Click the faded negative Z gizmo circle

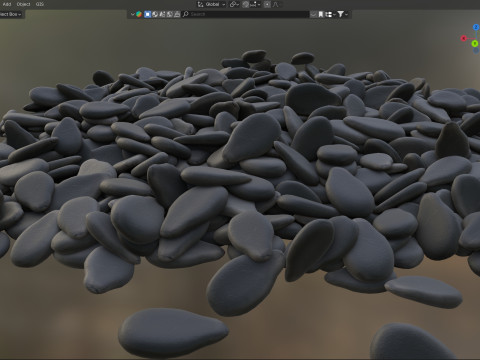point(476,50)
